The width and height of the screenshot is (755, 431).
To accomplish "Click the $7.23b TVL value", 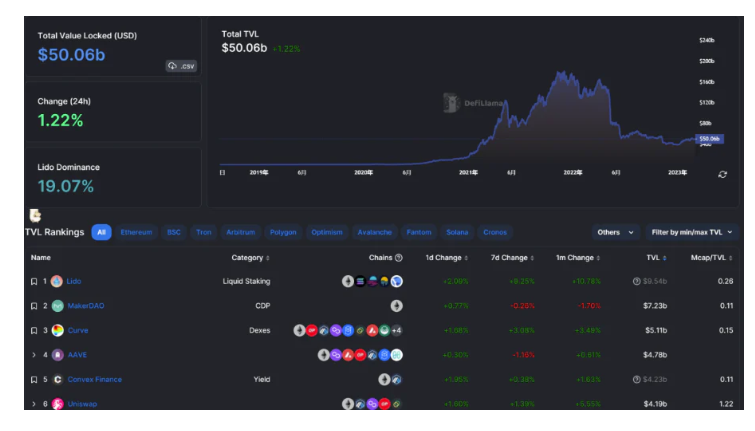I will (655, 306).
